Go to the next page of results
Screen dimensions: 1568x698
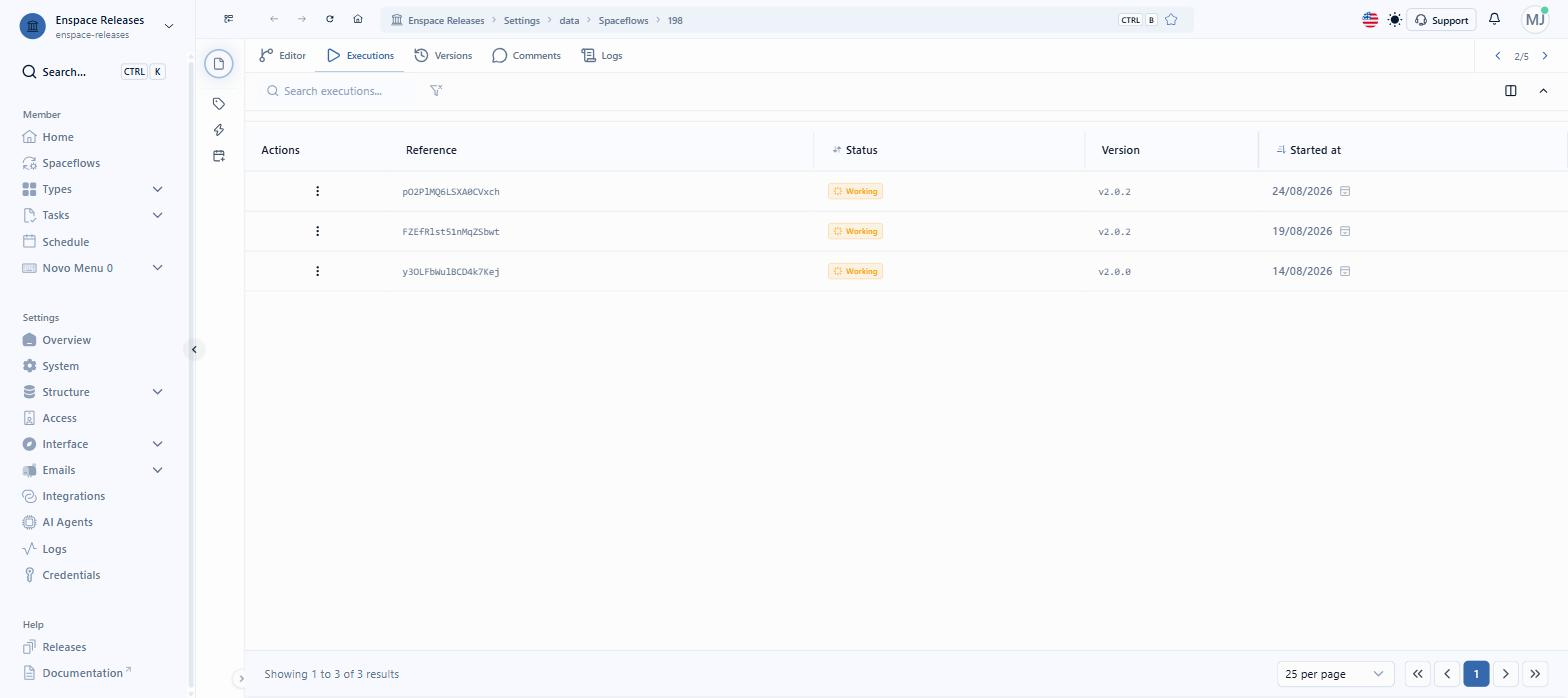coord(1505,674)
